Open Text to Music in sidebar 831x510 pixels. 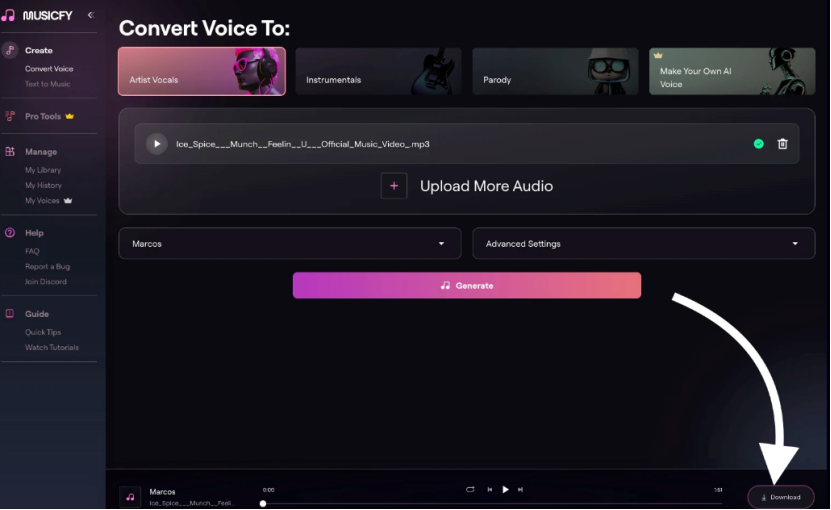[x=48, y=84]
